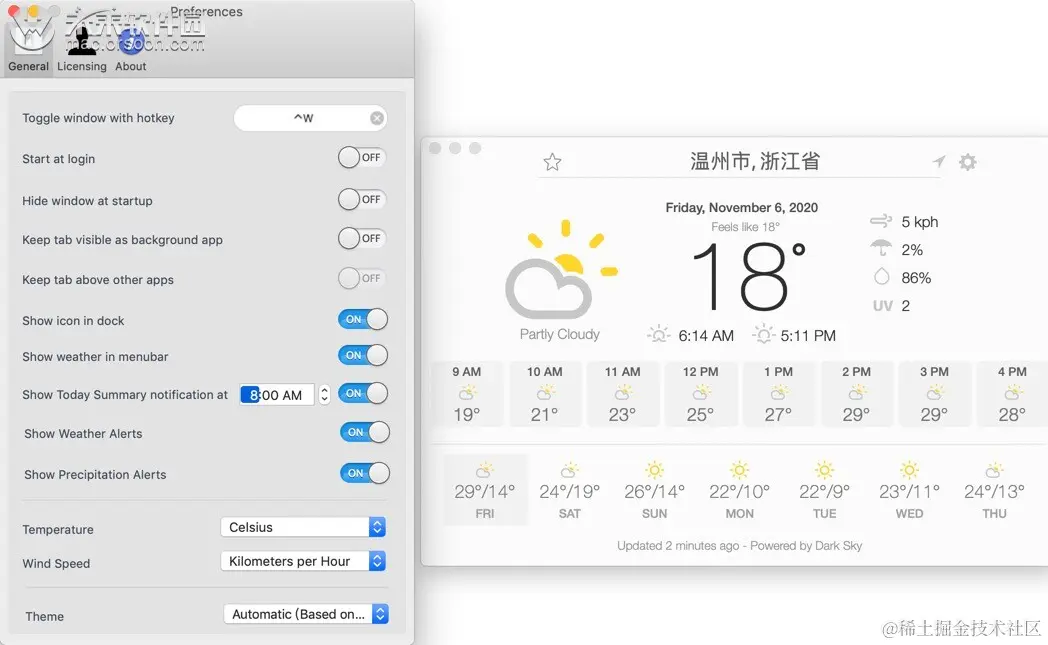
Task: Click the umbrella precipitation icon beside 2%
Action: pyautogui.click(x=881, y=249)
